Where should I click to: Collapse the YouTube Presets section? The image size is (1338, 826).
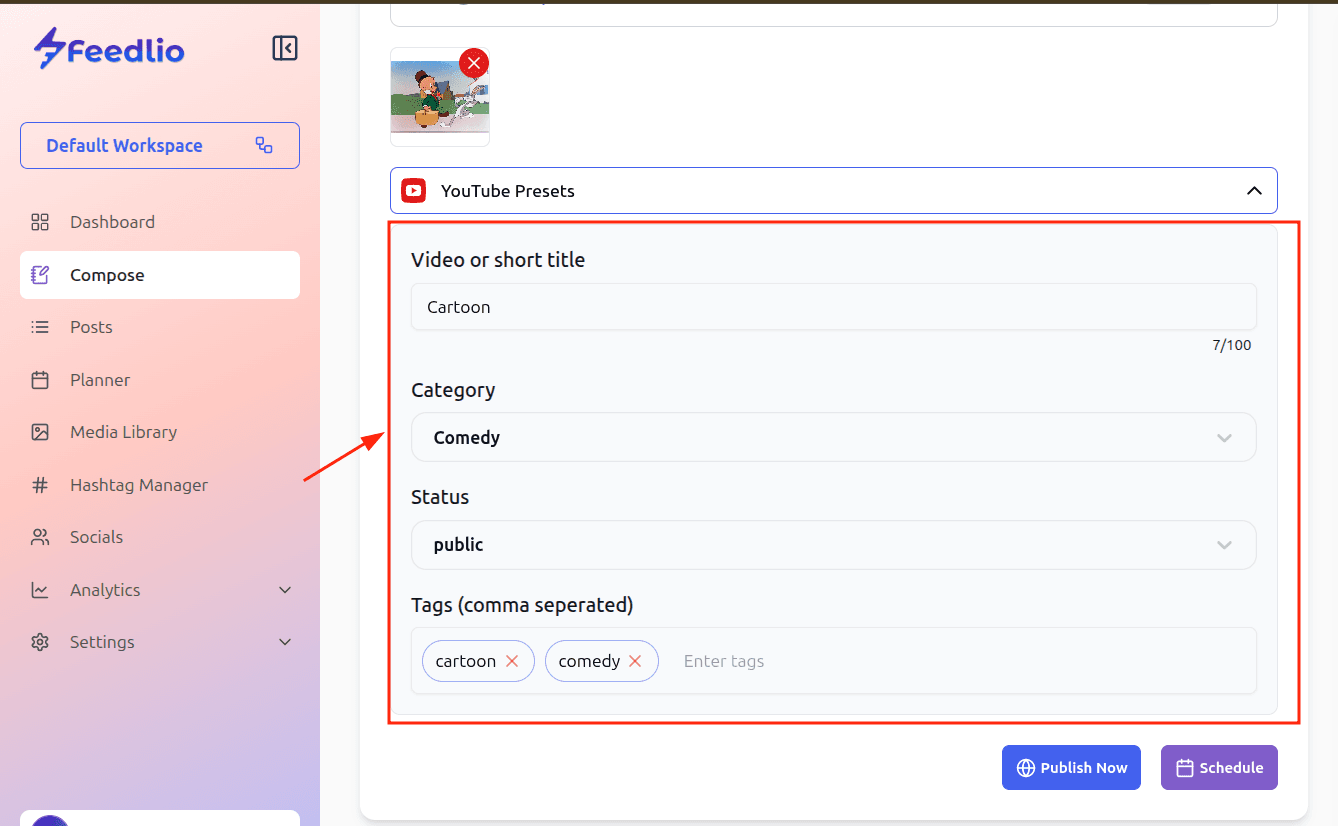click(1254, 191)
